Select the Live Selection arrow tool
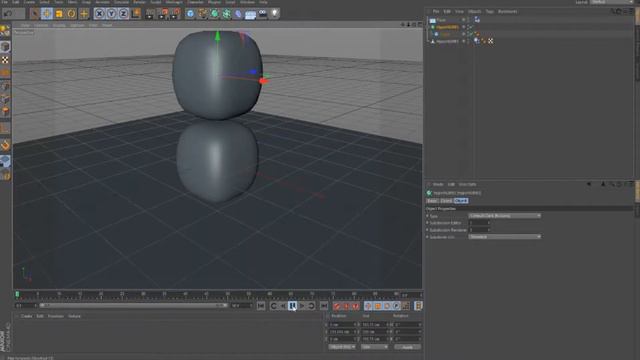Image resolution: width=640 pixels, height=360 pixels. tap(35, 14)
